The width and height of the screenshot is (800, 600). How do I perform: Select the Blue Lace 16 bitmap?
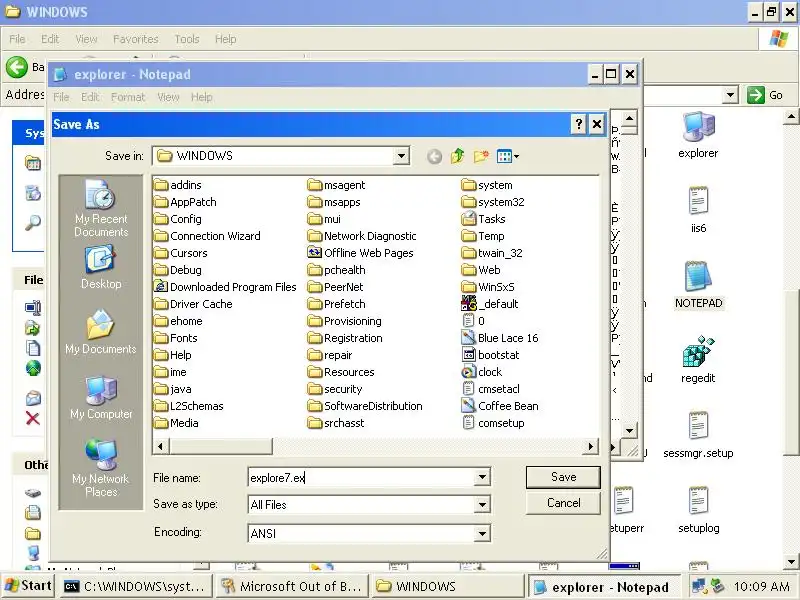499,338
